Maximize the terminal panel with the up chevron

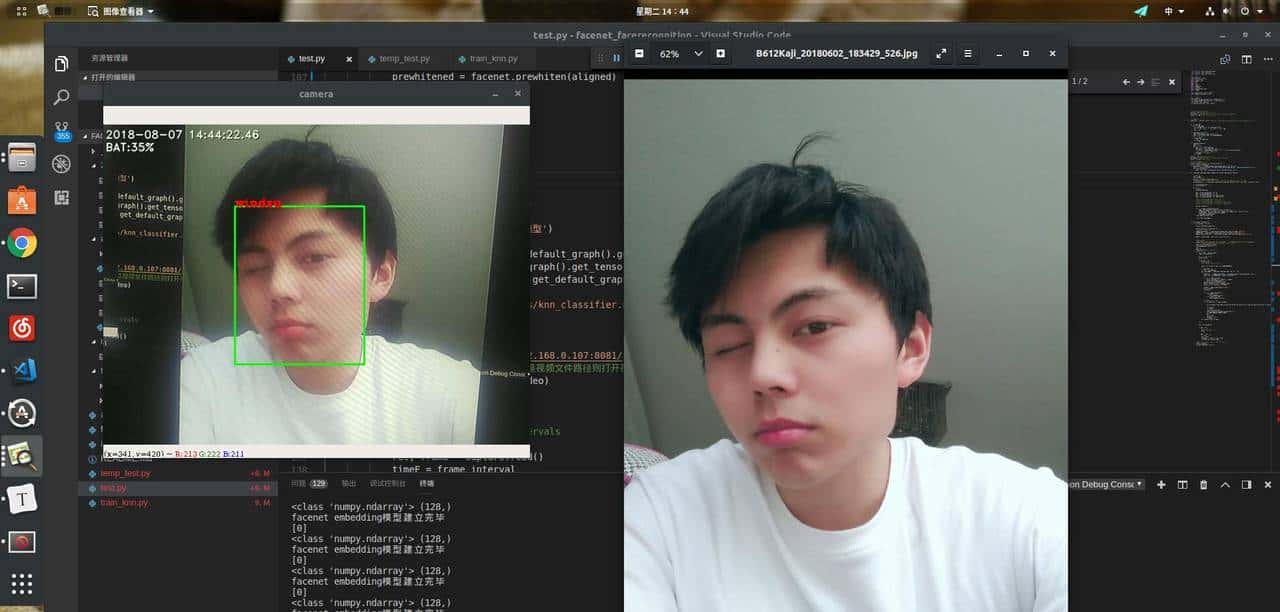point(1225,485)
